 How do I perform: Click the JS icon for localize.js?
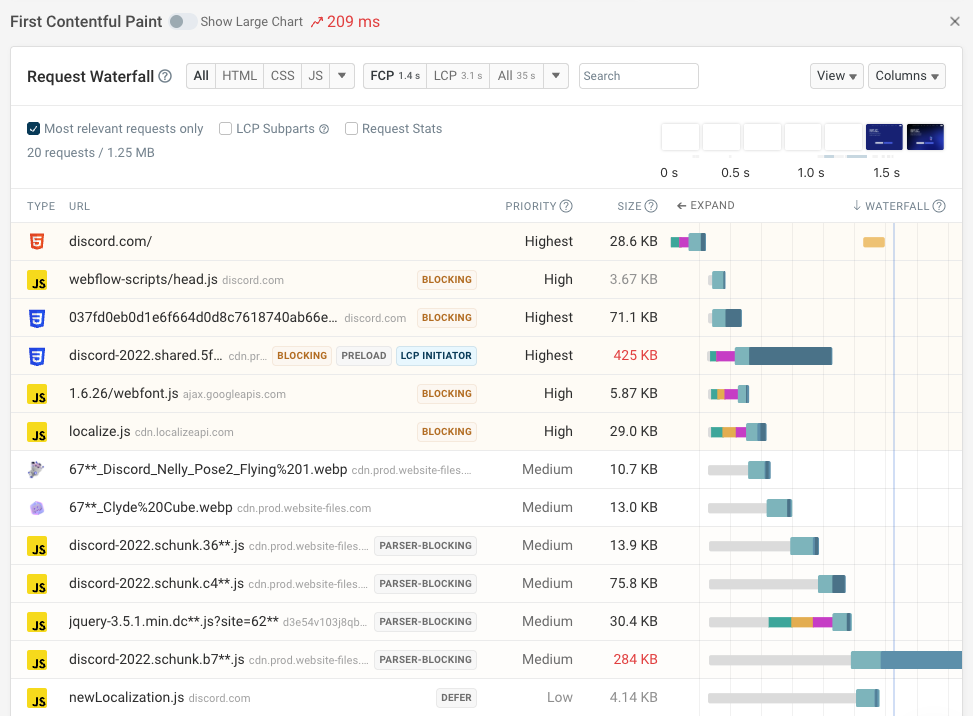tap(37, 432)
